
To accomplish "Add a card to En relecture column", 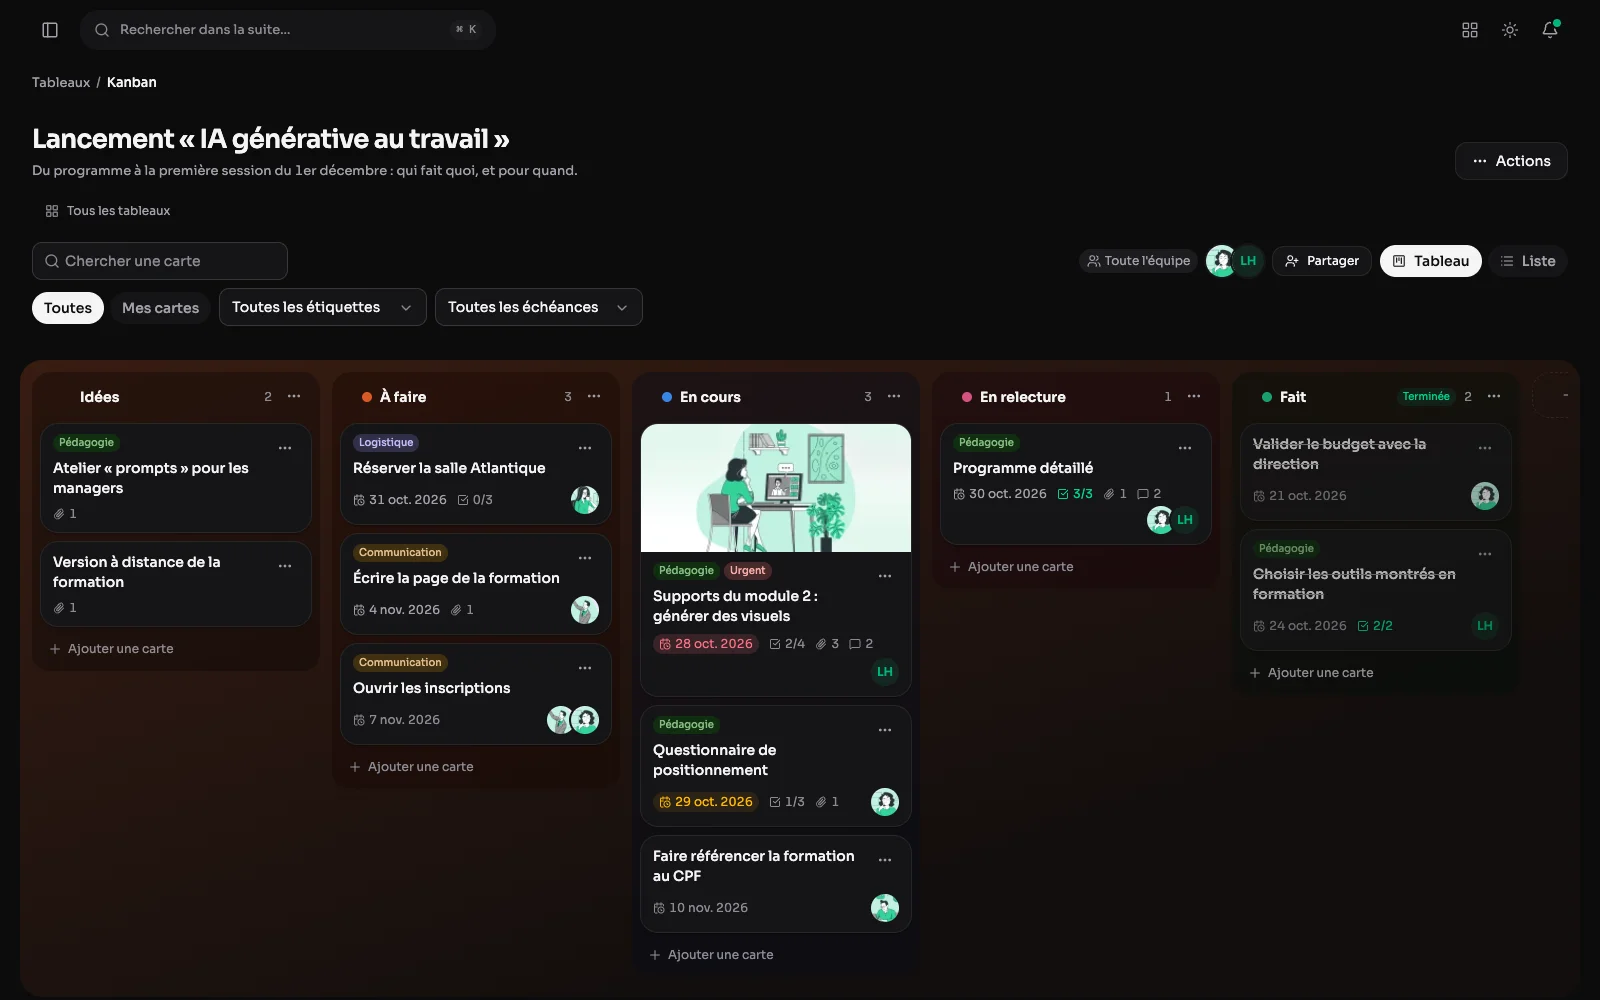I will pos(1012,567).
